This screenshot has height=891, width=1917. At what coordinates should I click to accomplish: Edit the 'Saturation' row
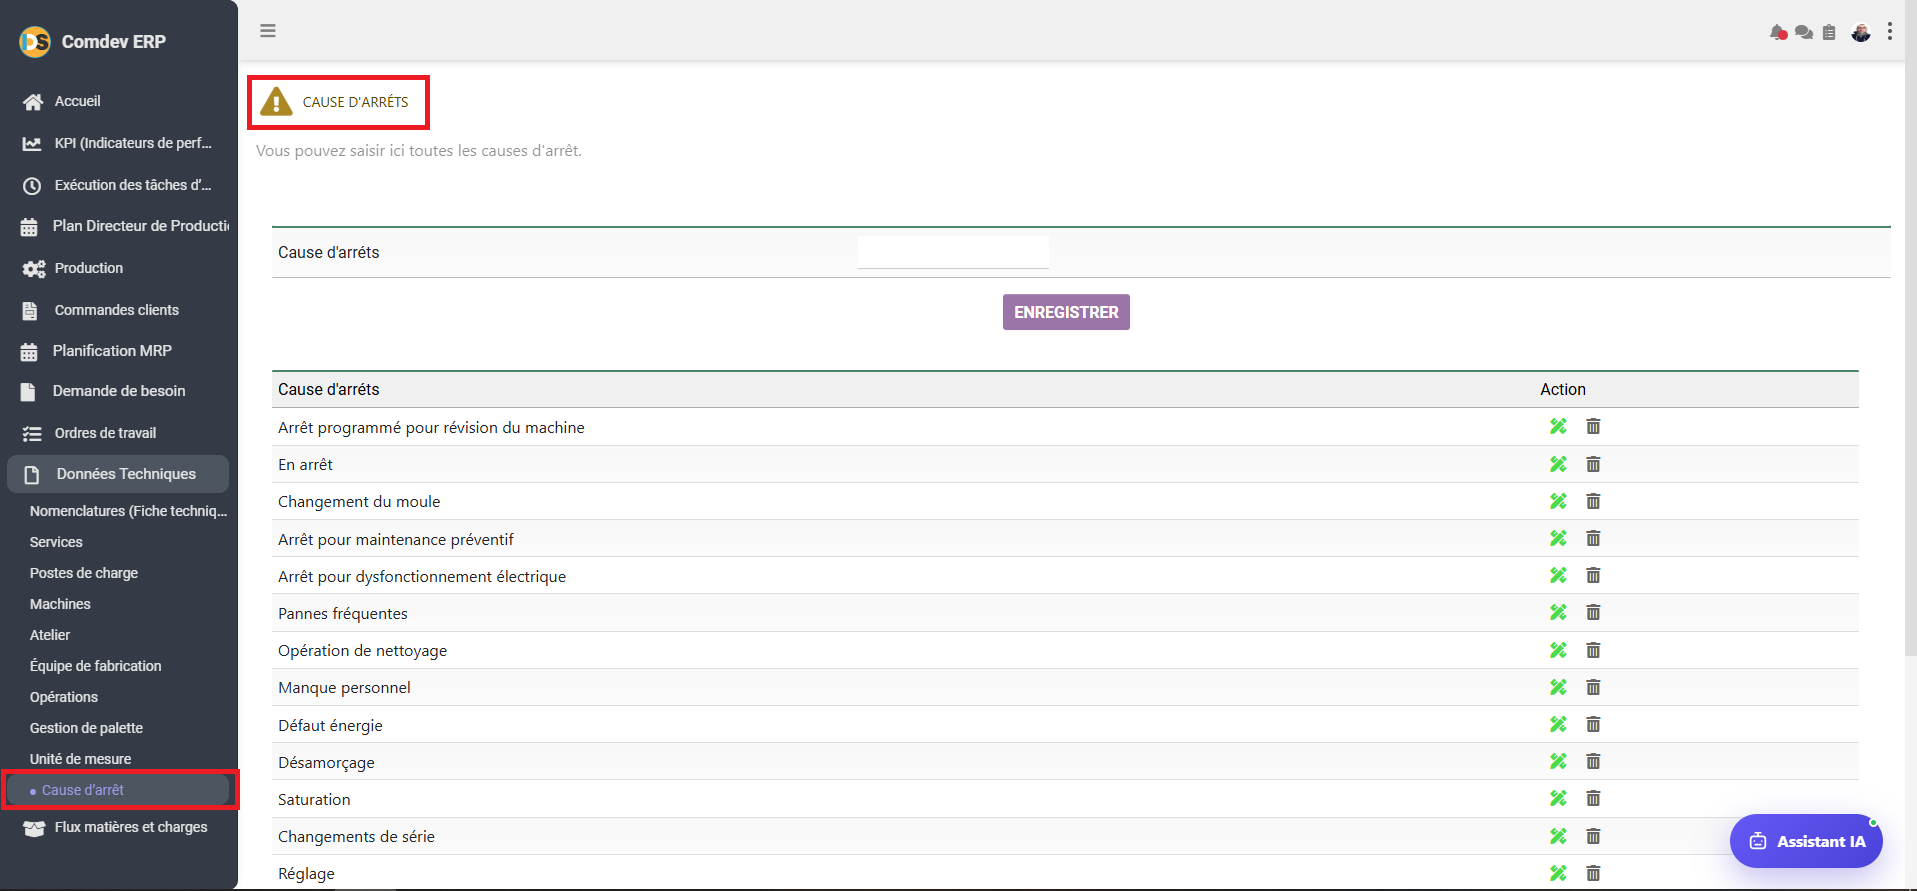coord(1558,798)
